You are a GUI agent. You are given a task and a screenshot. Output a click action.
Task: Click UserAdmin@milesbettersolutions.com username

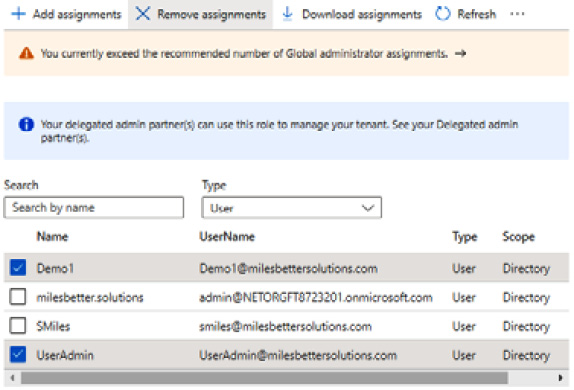(x=298, y=355)
